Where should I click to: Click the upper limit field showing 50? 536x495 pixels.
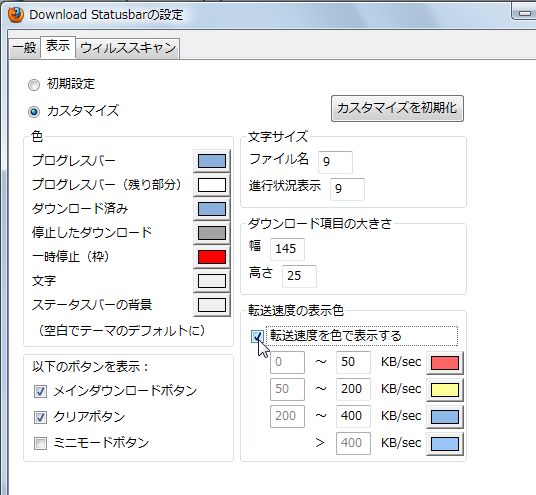click(x=353, y=362)
